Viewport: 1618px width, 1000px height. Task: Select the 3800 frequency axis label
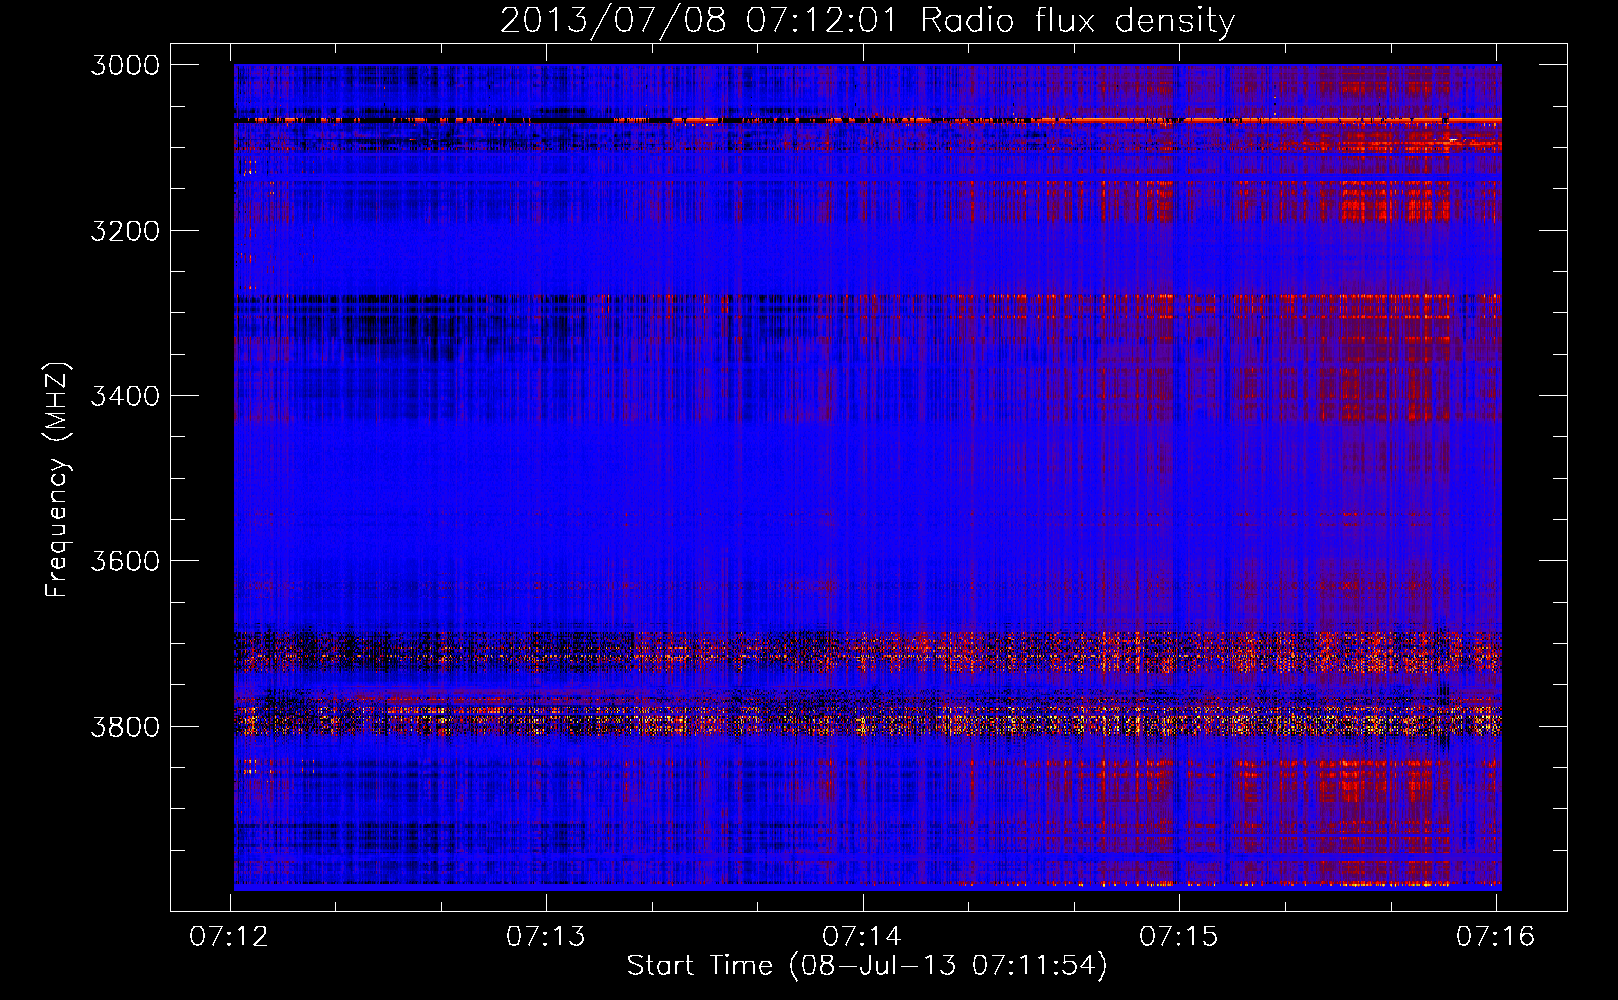(125, 726)
